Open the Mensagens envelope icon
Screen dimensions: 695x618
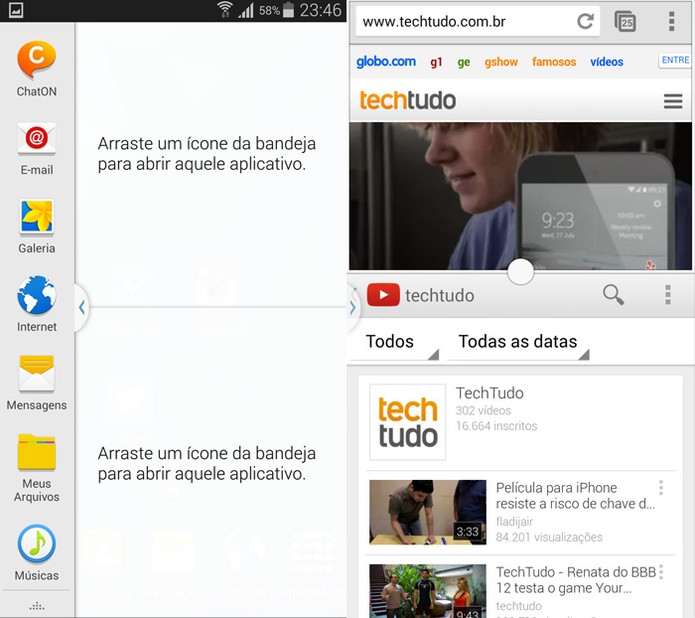(36, 373)
